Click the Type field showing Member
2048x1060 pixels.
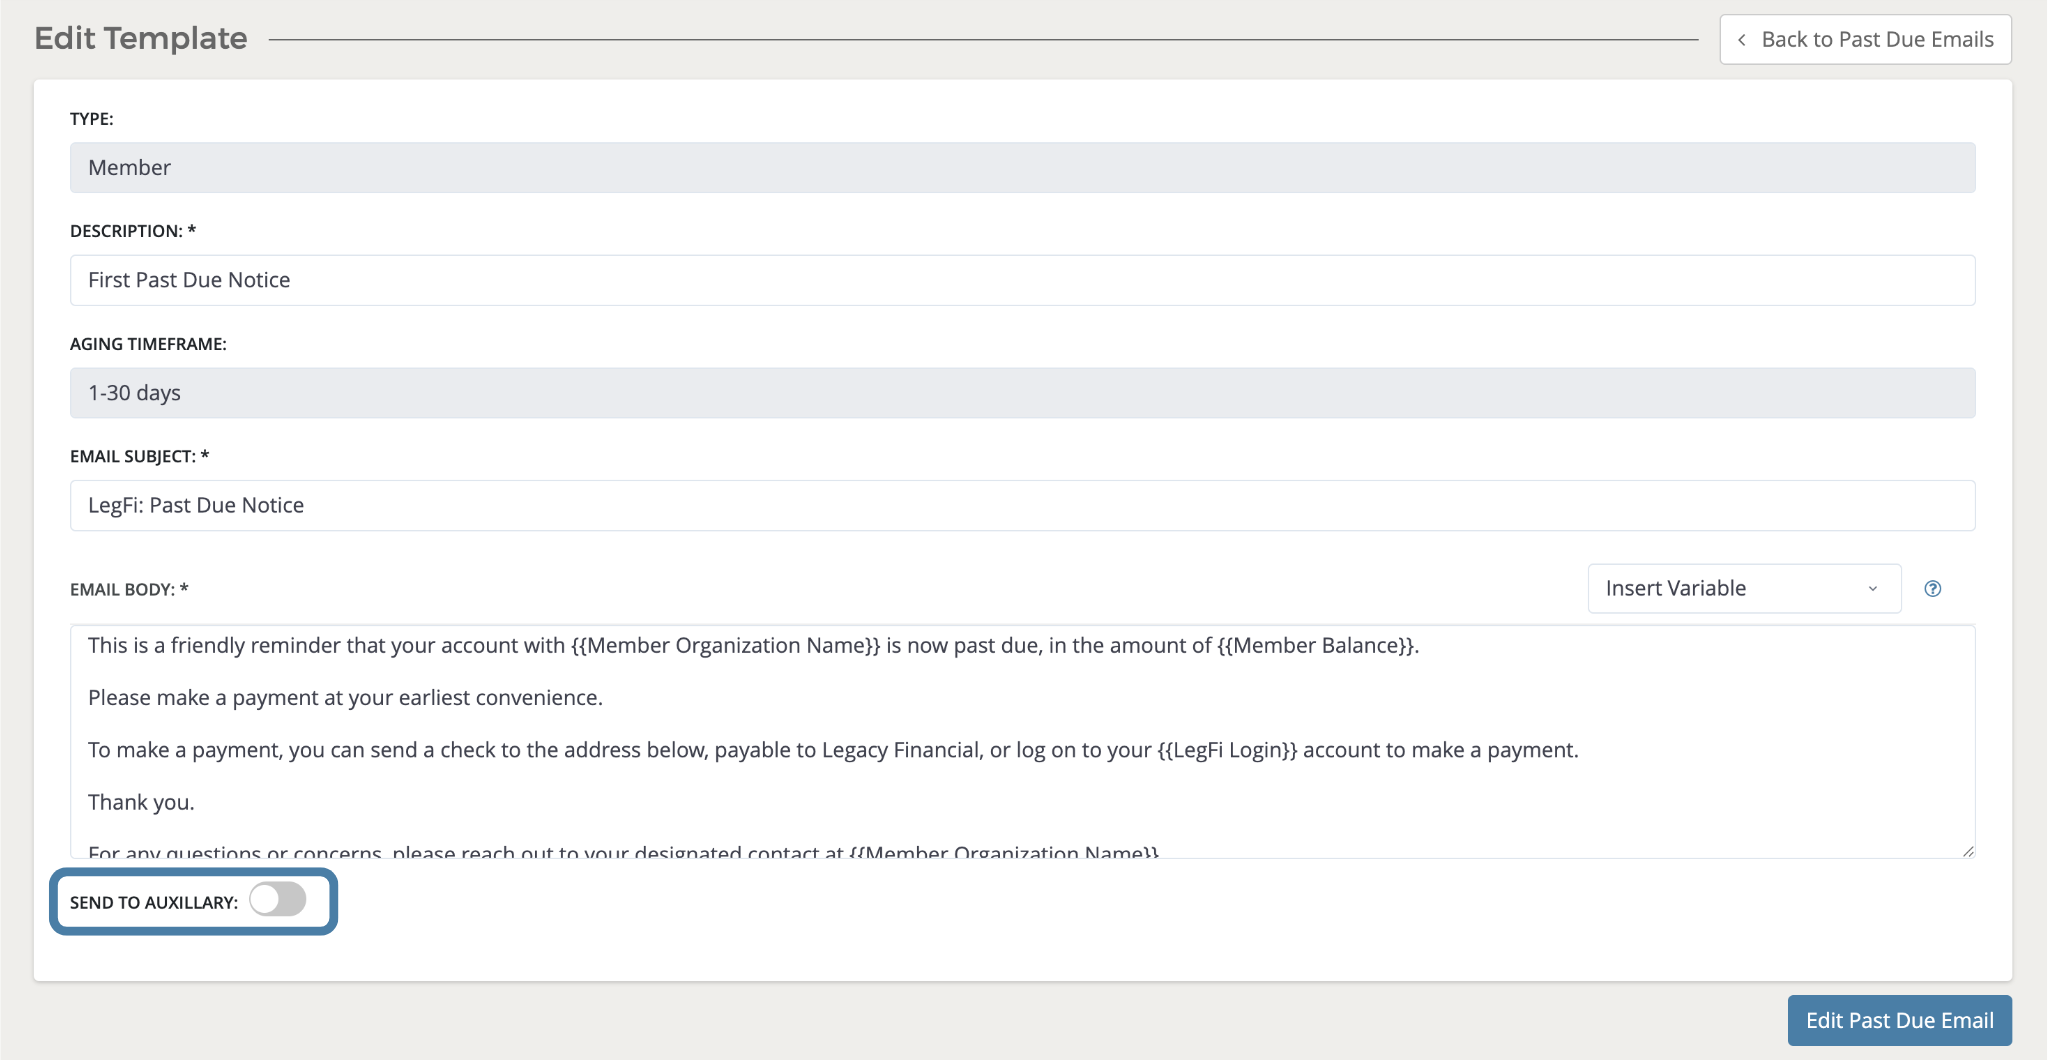tap(1021, 168)
